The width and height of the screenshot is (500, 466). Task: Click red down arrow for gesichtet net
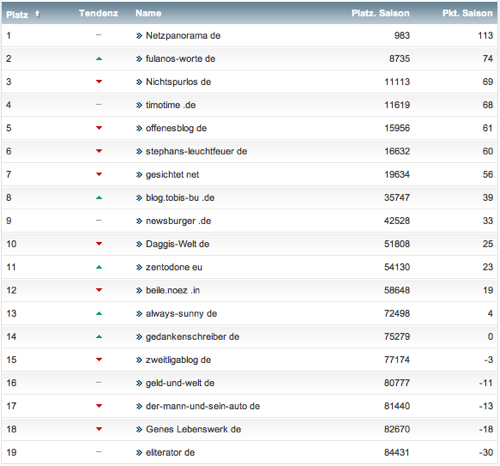tap(99, 174)
